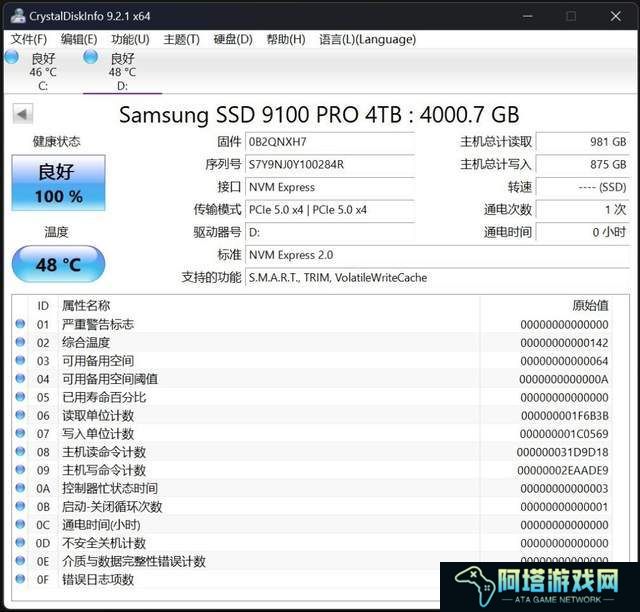Click the standard field NVM Express 2.0
Viewport: 640px width, 612px height.
[438, 255]
